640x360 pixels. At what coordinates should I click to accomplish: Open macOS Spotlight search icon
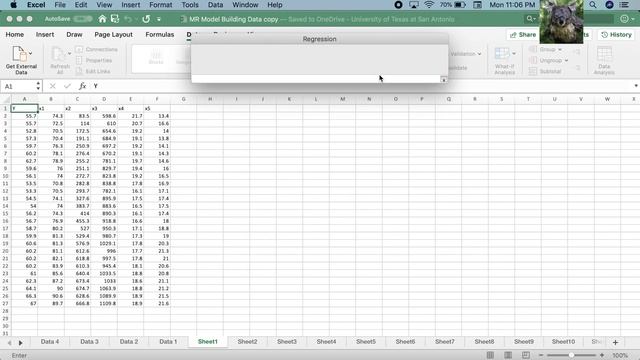(593, 5)
